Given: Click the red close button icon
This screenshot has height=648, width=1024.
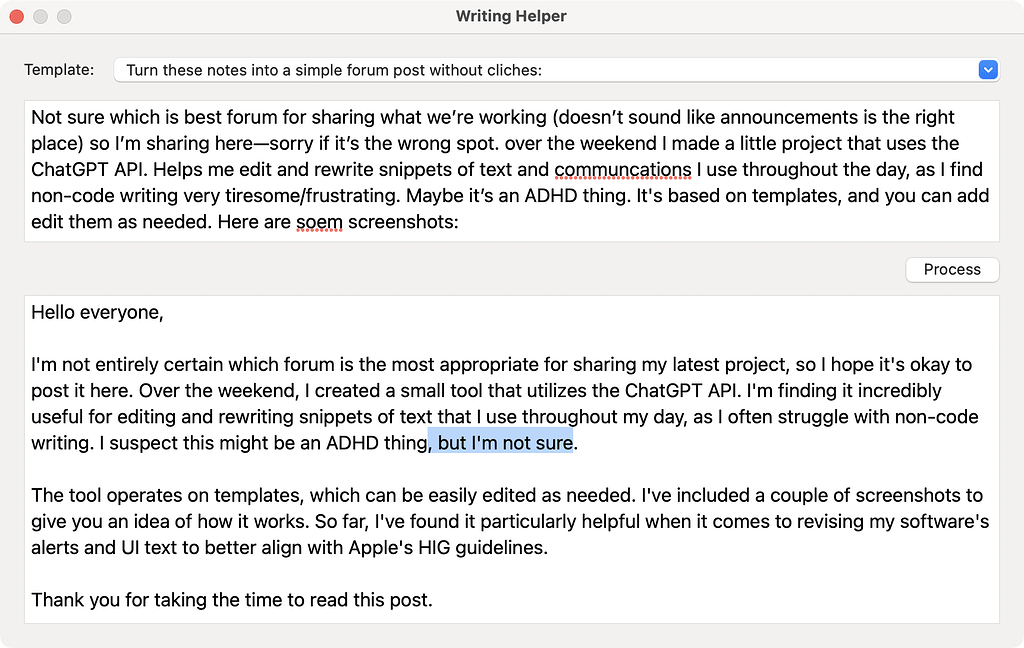Looking at the screenshot, I should [x=16, y=16].
